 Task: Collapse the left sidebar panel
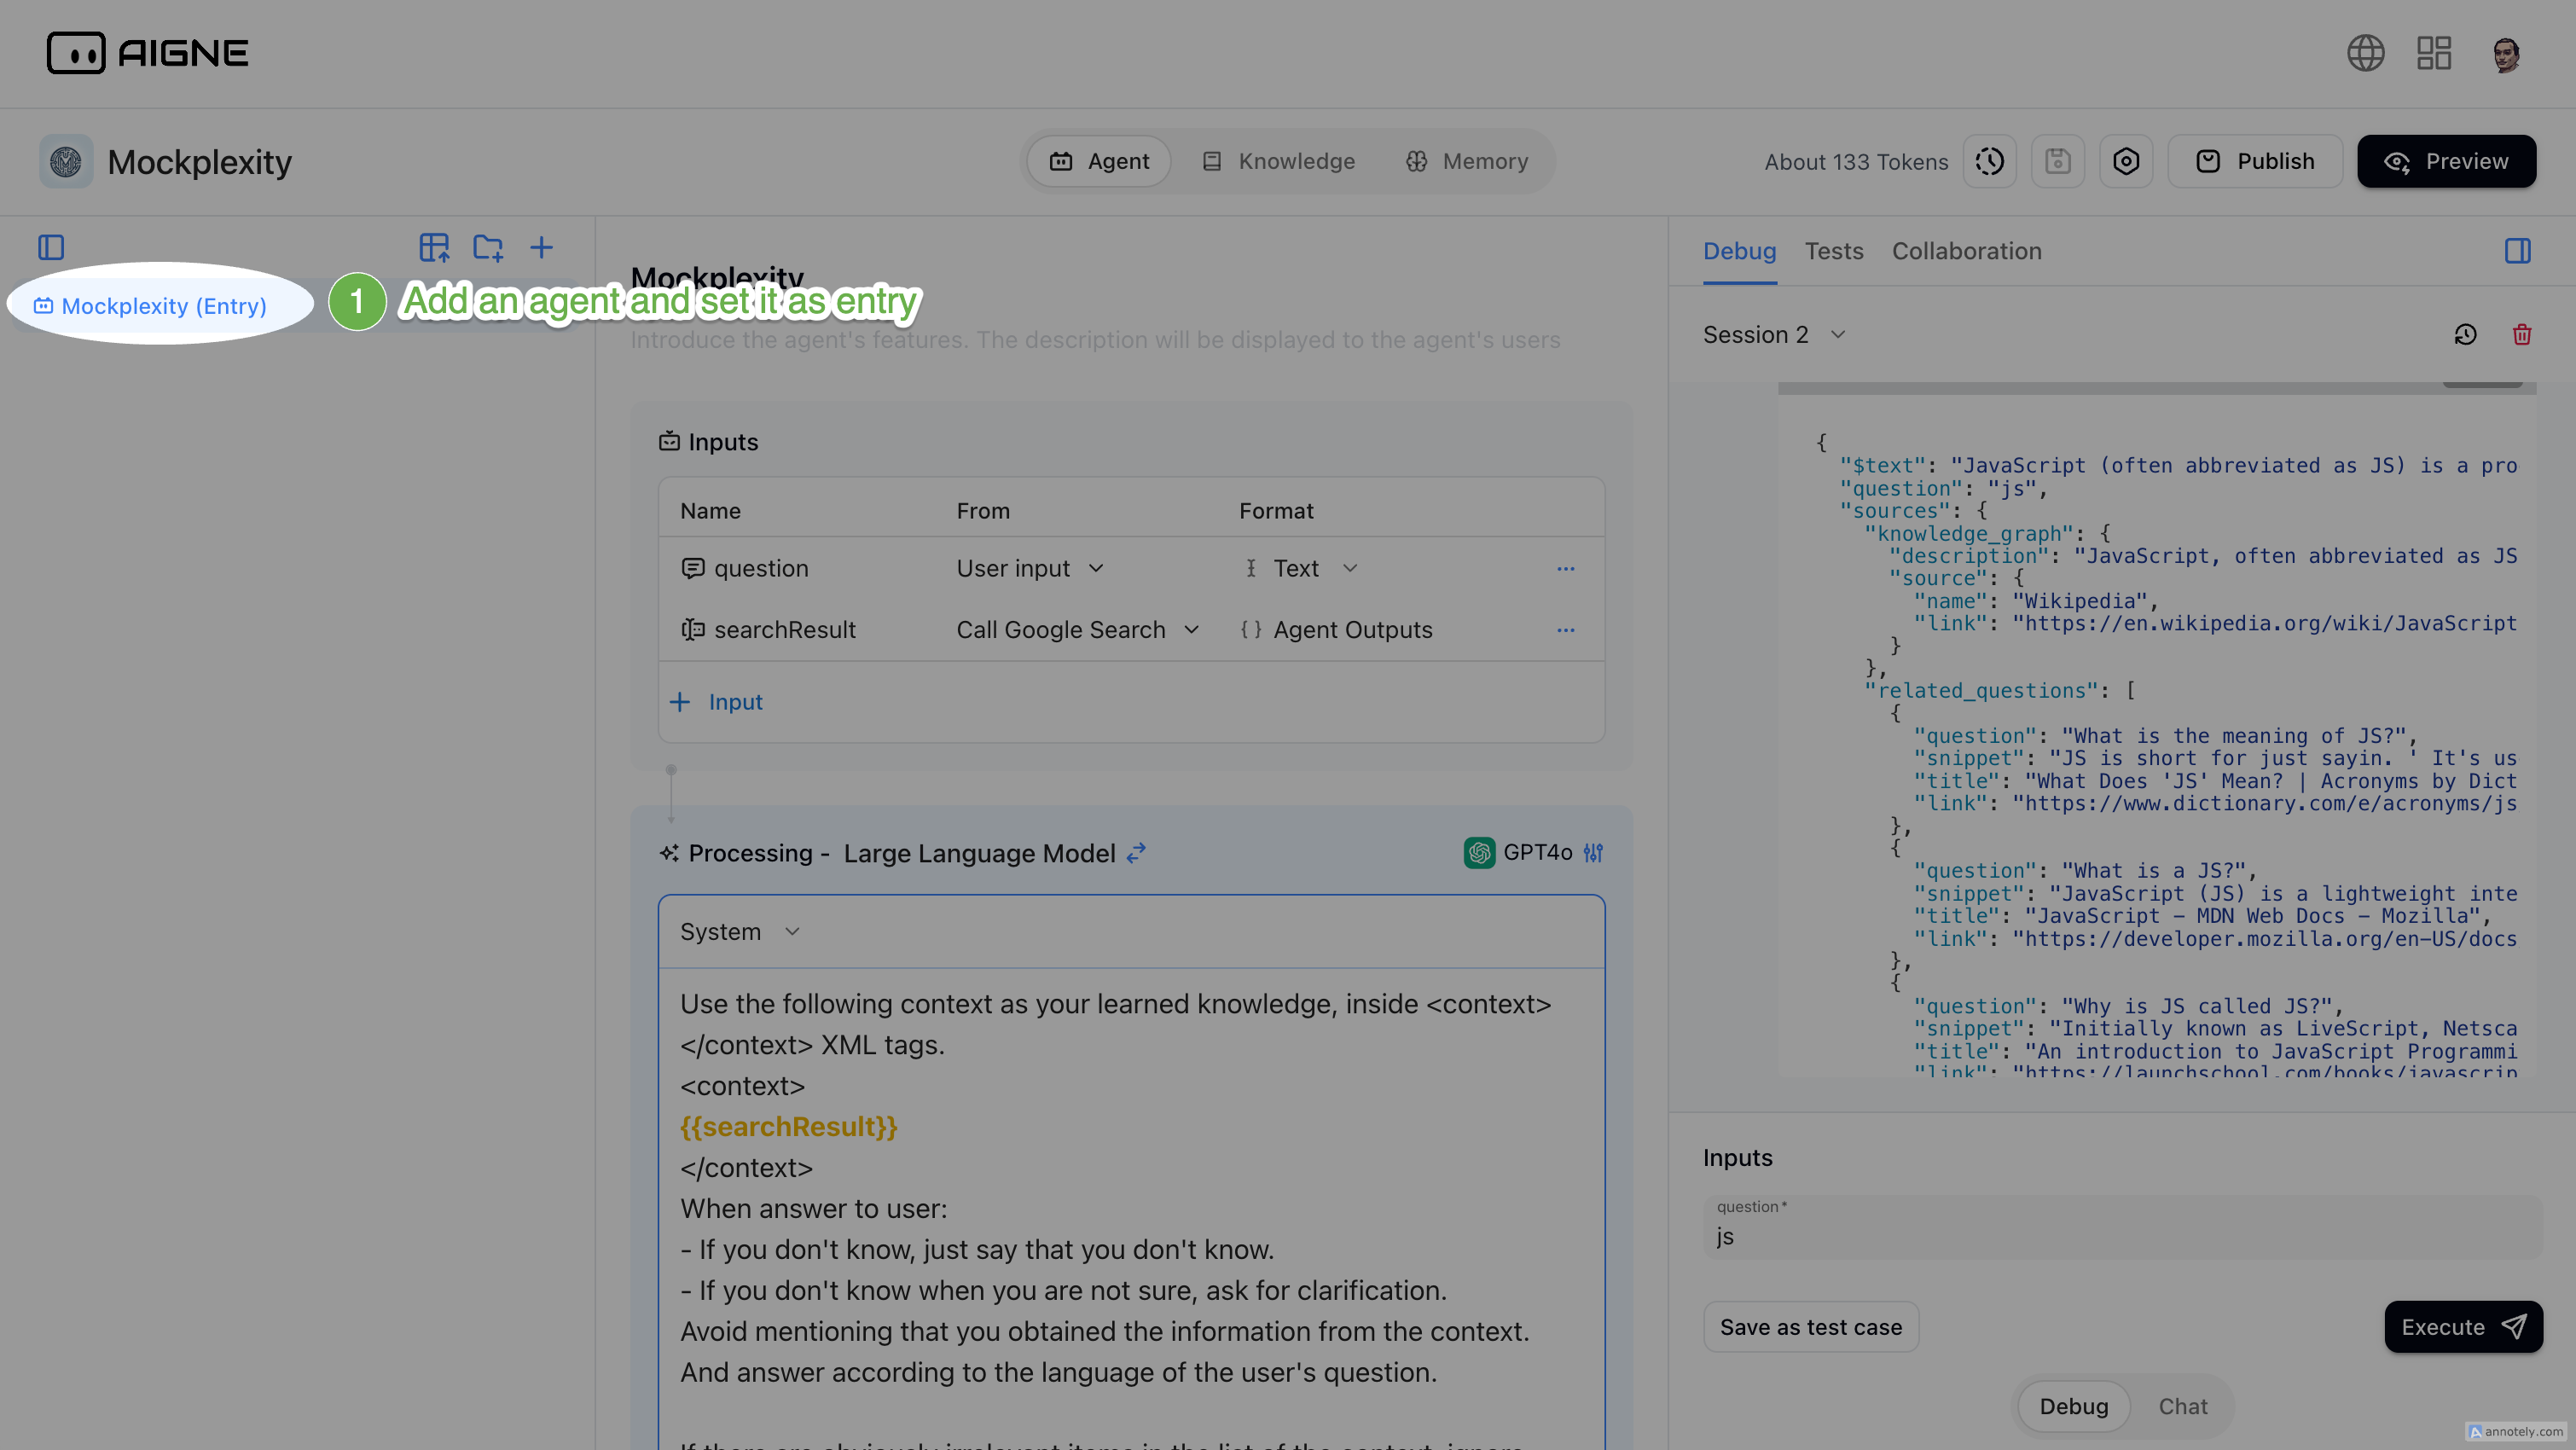pos(51,247)
